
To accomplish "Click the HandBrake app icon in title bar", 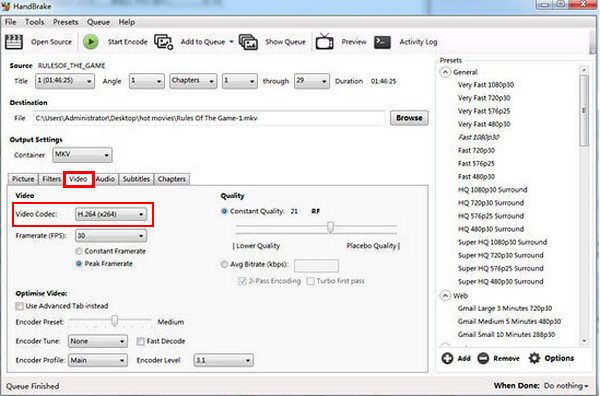I will coord(6,6).
